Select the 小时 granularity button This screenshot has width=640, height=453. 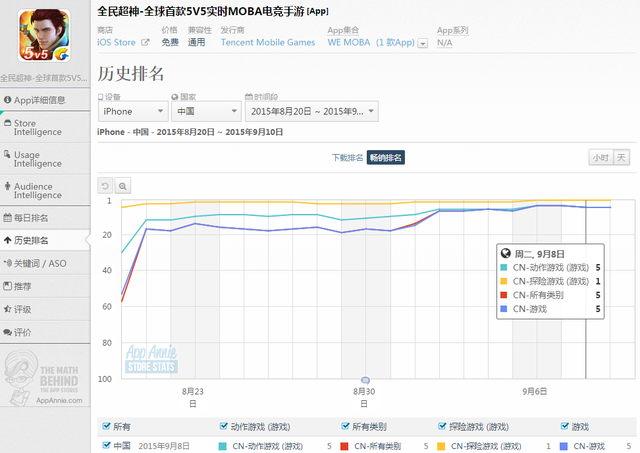click(x=599, y=158)
